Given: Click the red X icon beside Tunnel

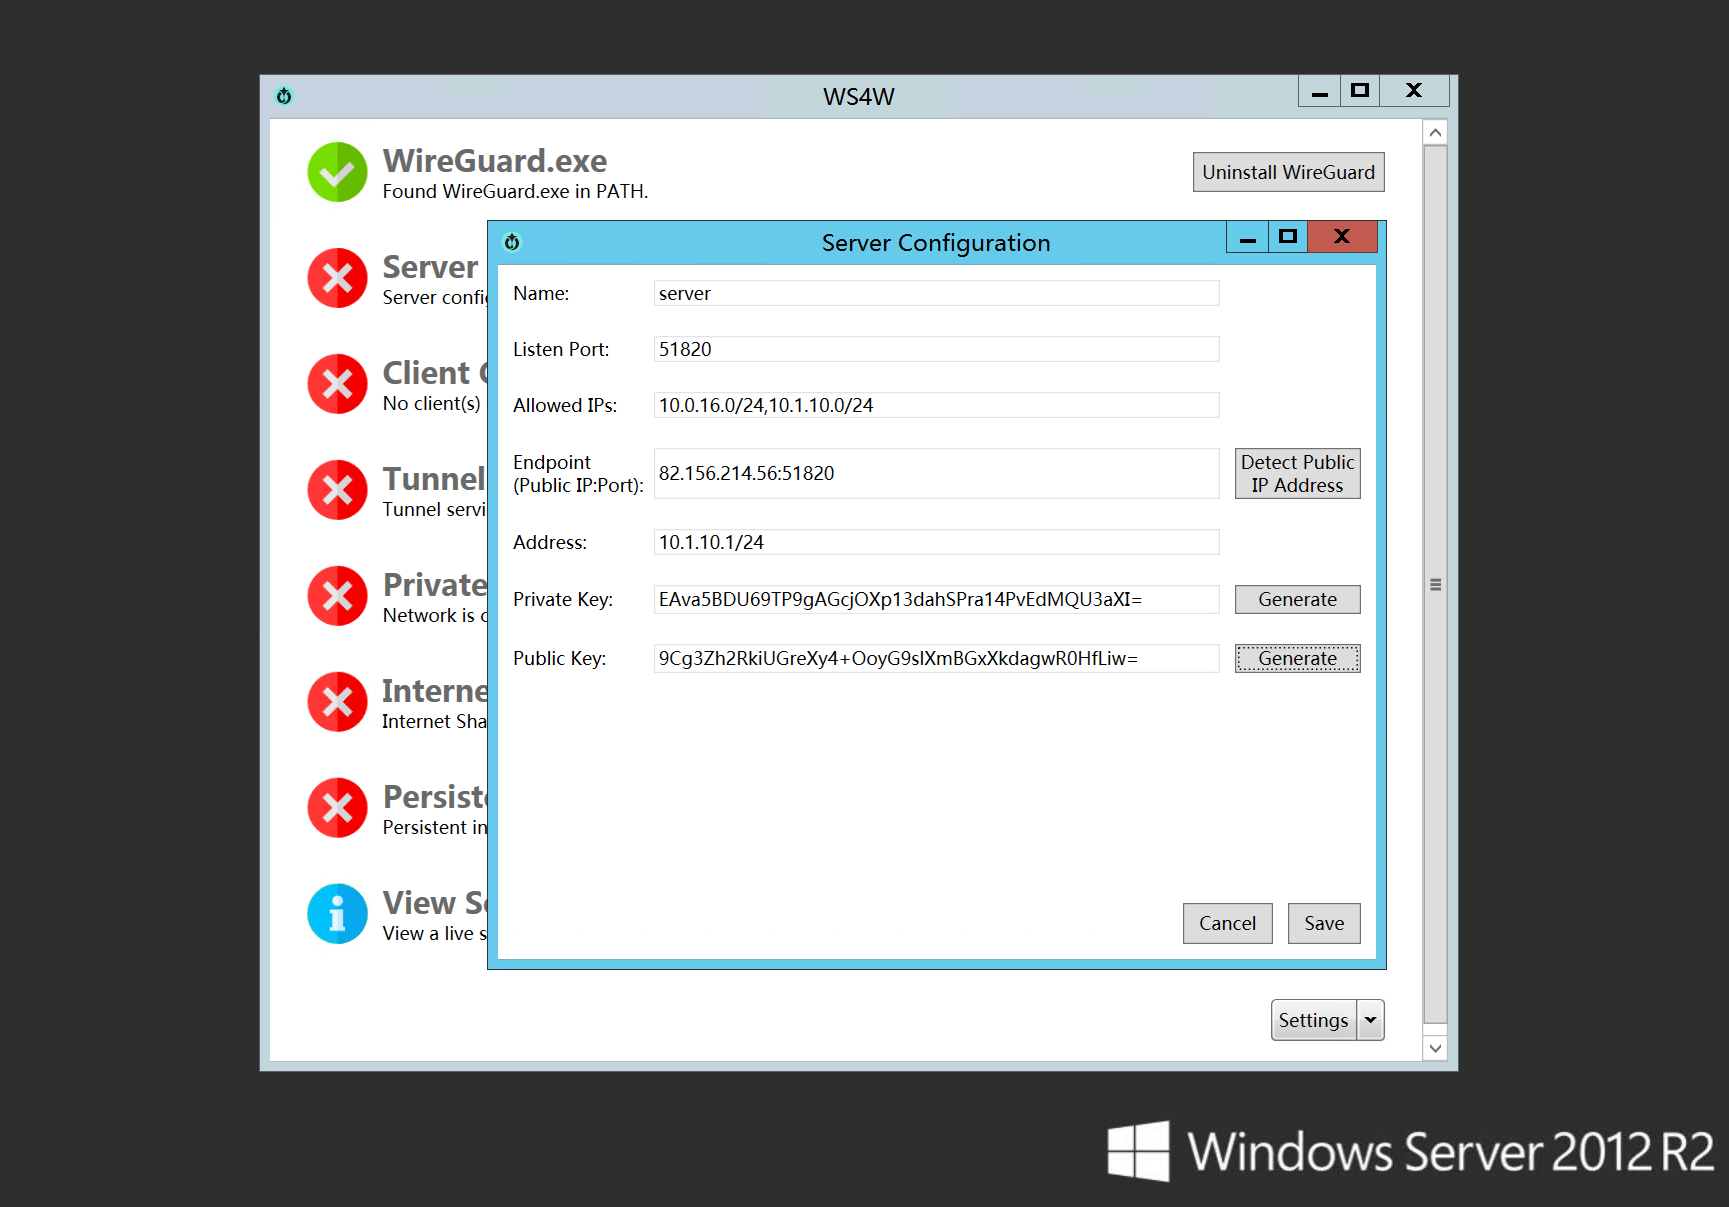Looking at the screenshot, I should [337, 490].
